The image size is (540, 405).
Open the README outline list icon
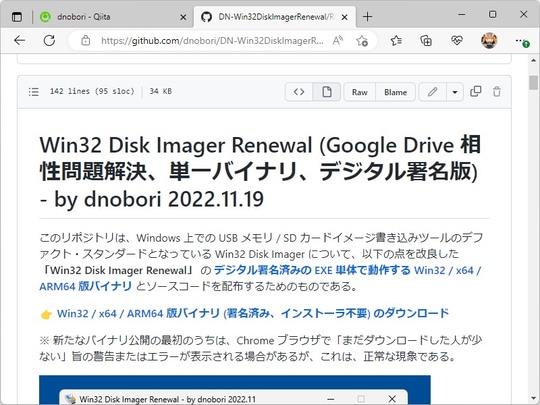[x=33, y=92]
